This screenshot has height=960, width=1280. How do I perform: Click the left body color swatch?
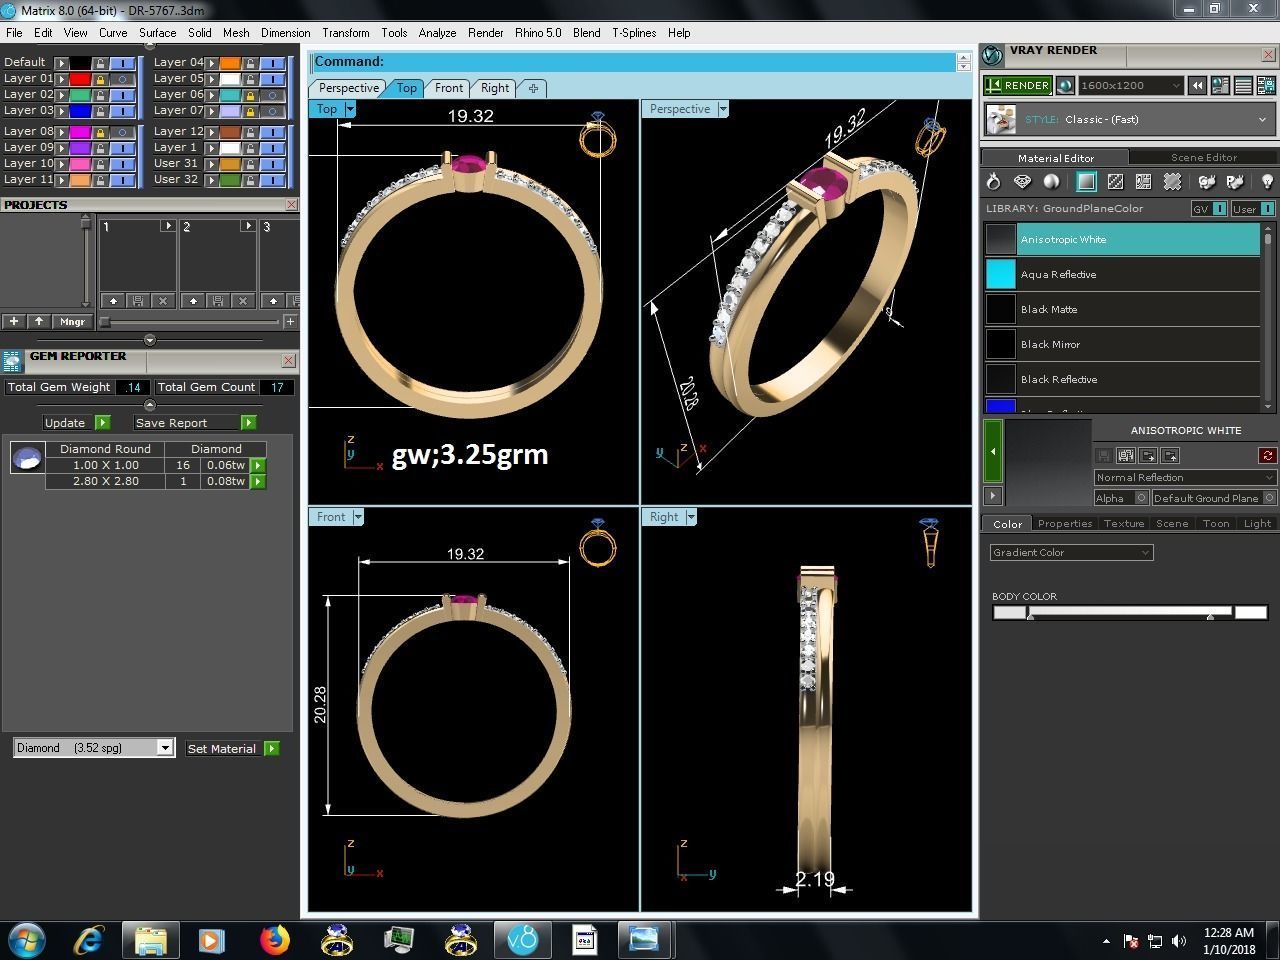click(x=1009, y=612)
